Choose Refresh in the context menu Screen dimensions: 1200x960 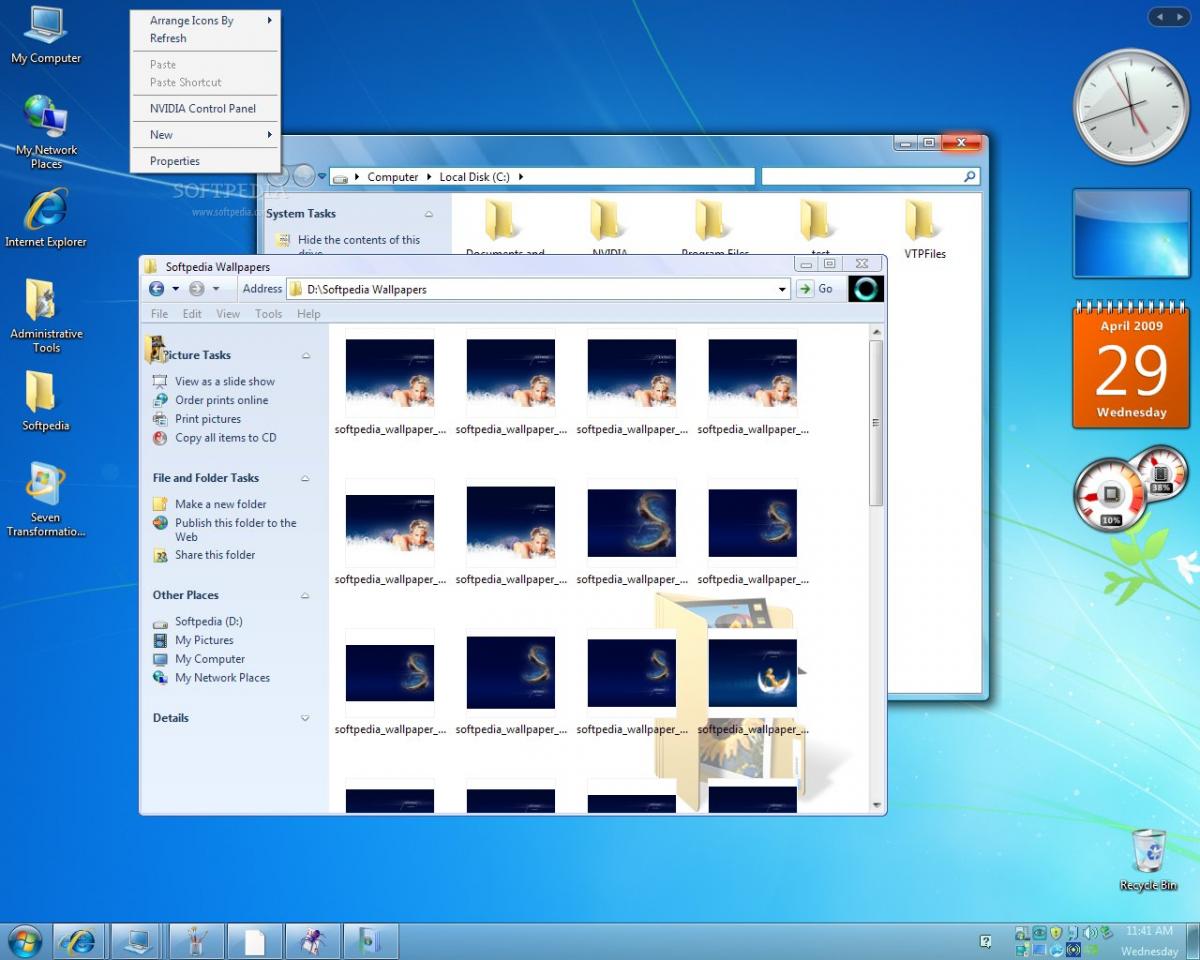point(204,38)
